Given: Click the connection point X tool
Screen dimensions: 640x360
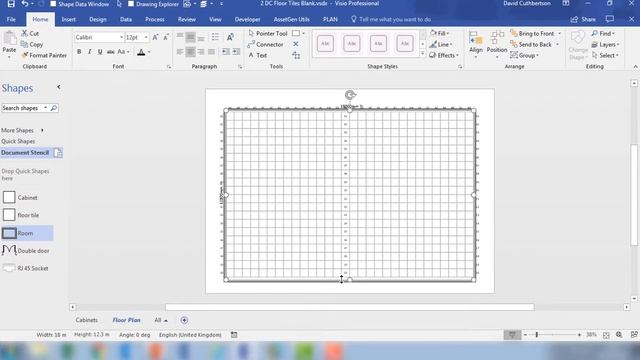Looking at the screenshot, I should (x=296, y=44).
